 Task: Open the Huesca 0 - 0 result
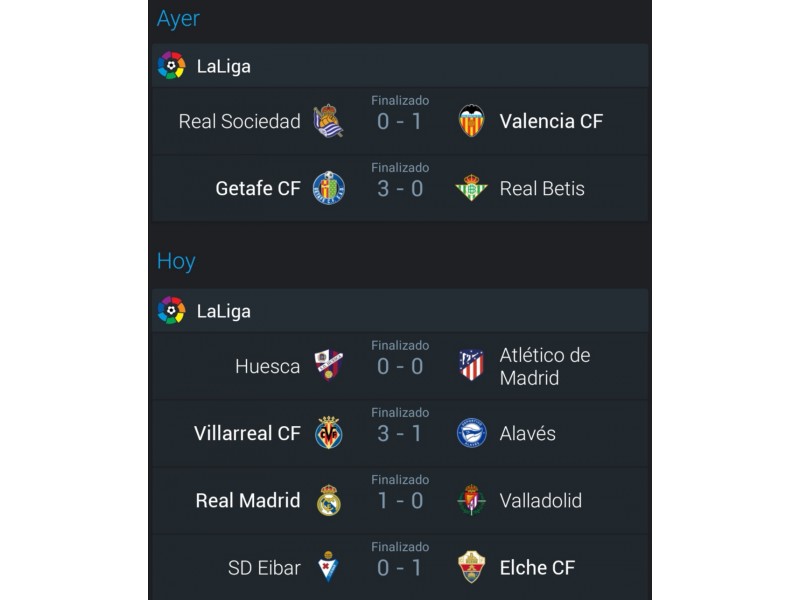click(400, 366)
